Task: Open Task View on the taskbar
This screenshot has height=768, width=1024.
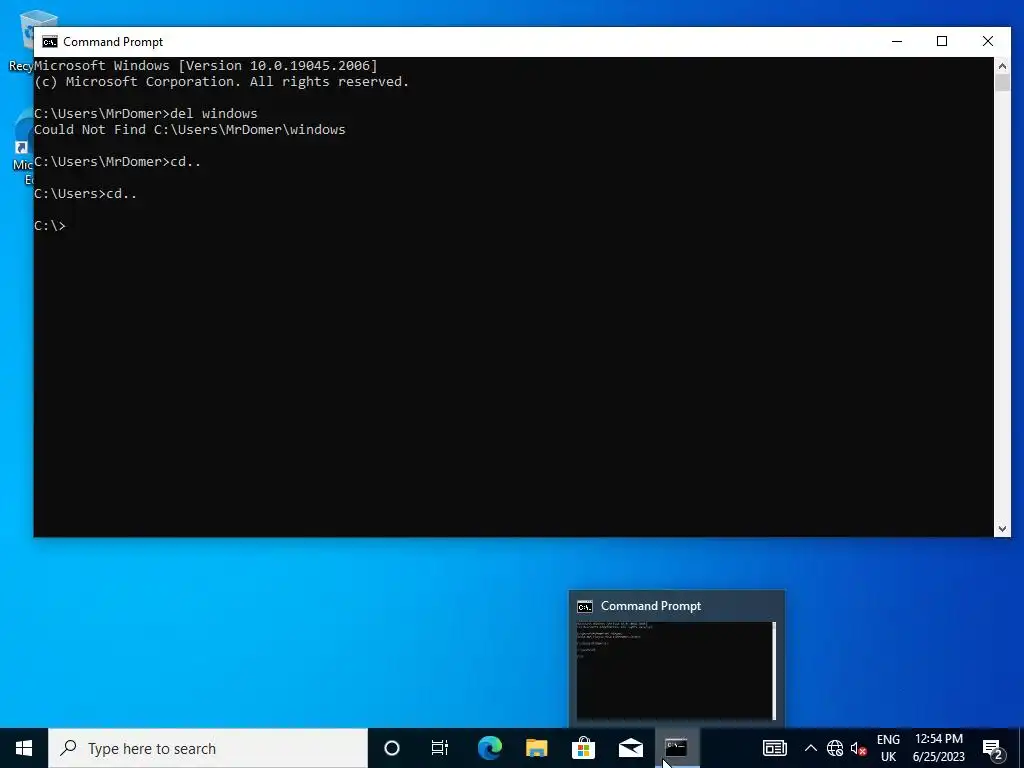Action: [440, 748]
